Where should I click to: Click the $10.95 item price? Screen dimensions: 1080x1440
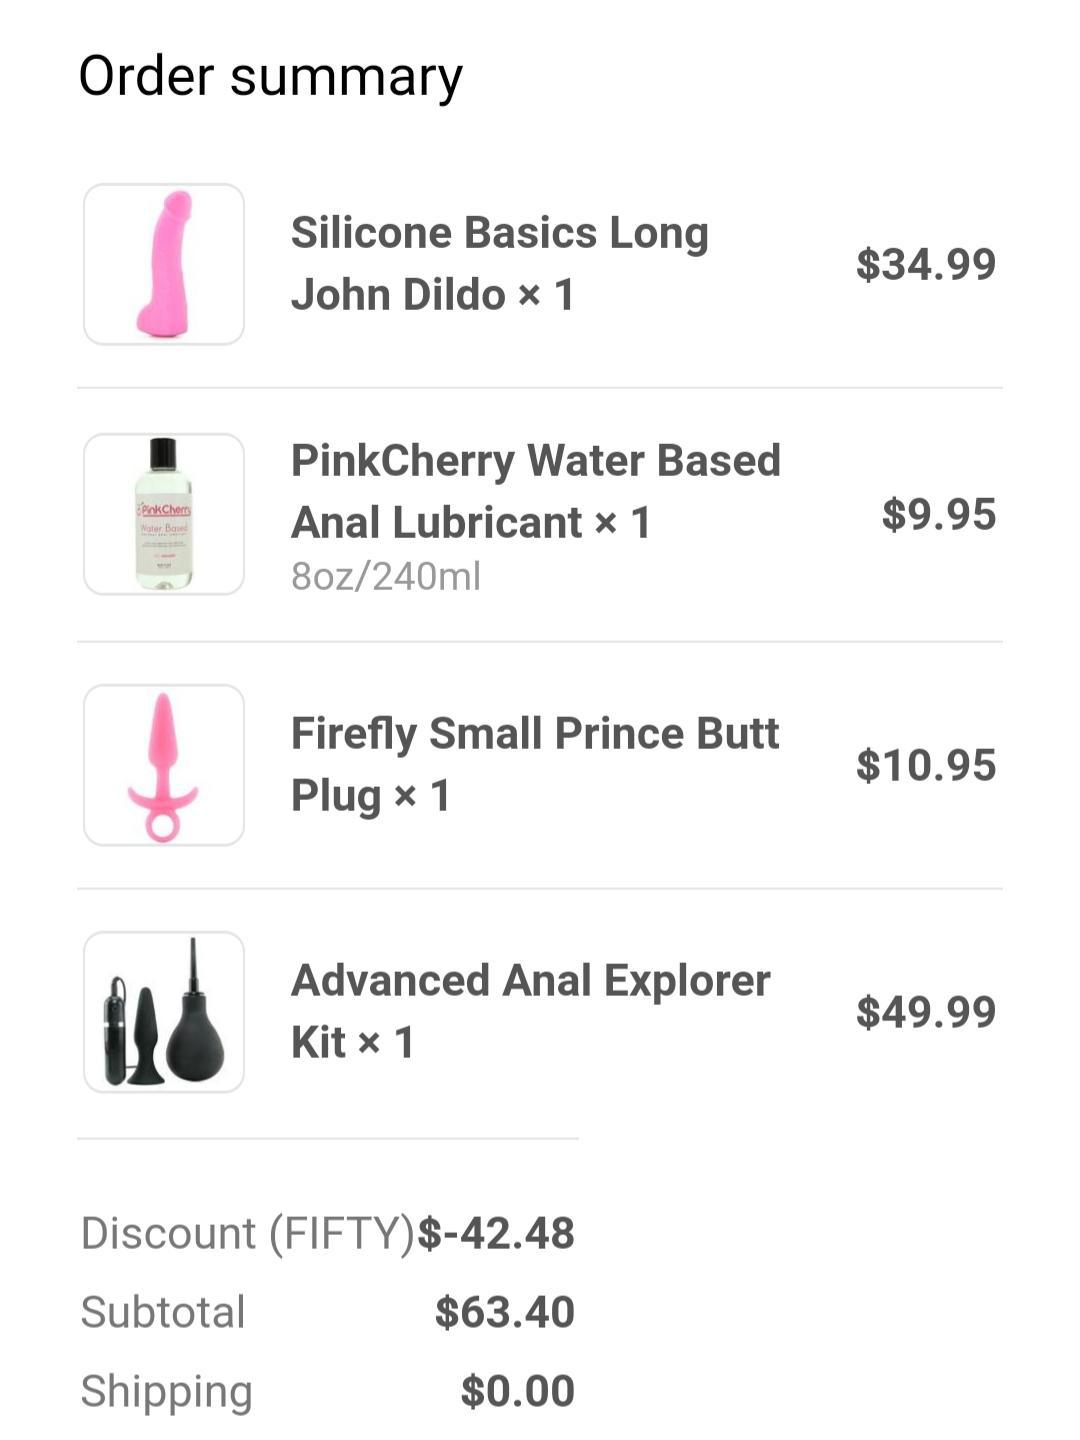click(x=926, y=765)
